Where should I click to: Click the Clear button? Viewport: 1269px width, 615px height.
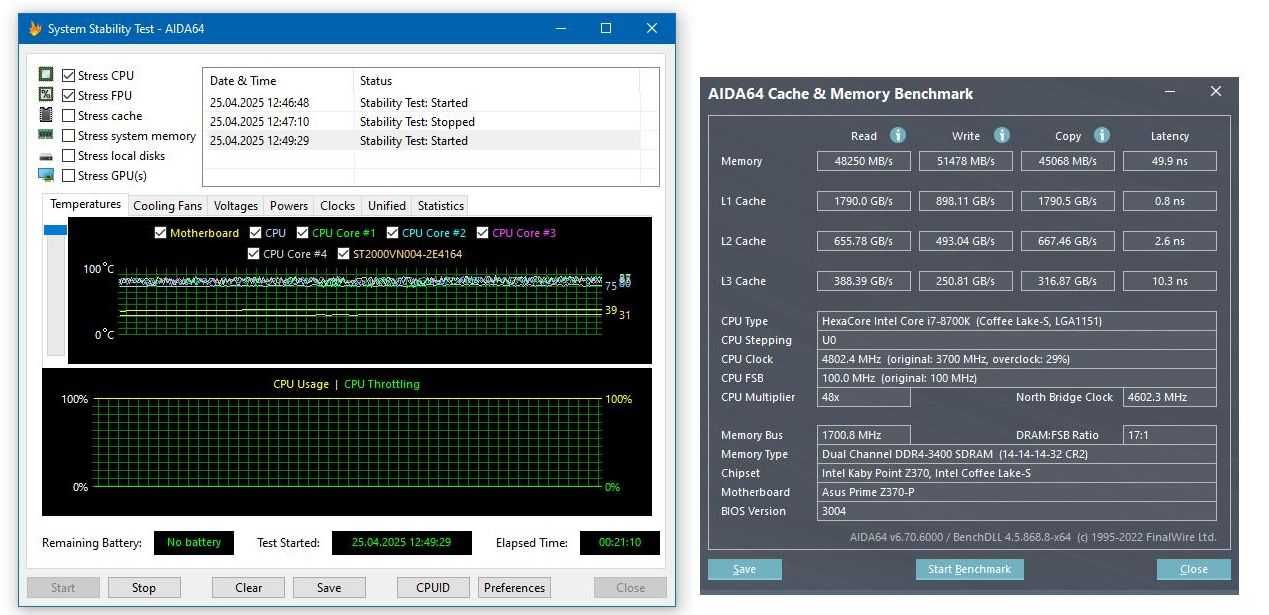pos(248,587)
